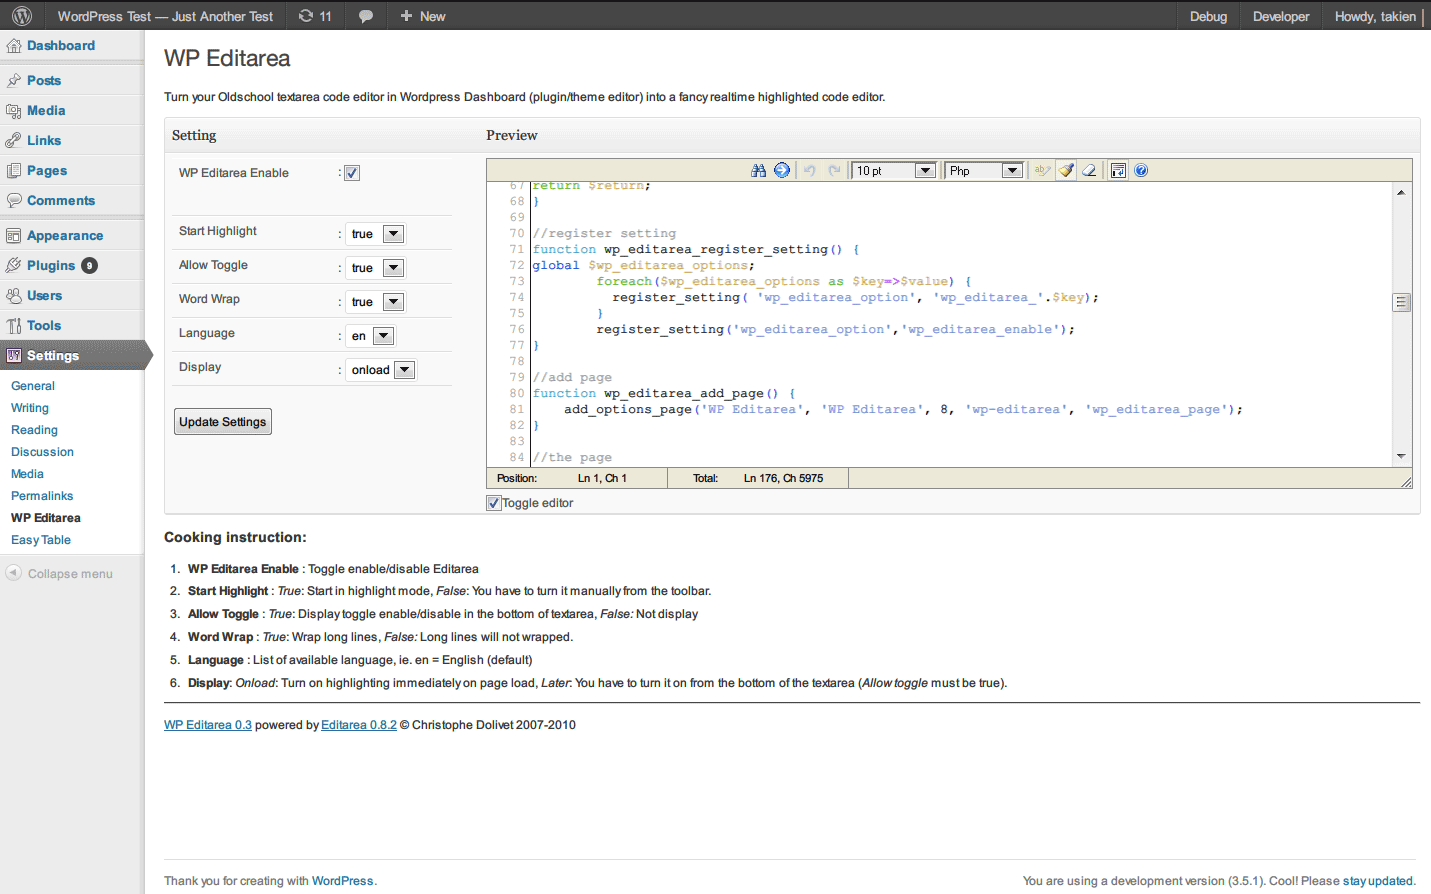Open the updates icon showing 11
Image resolution: width=1431 pixels, height=894 pixels.
315,16
